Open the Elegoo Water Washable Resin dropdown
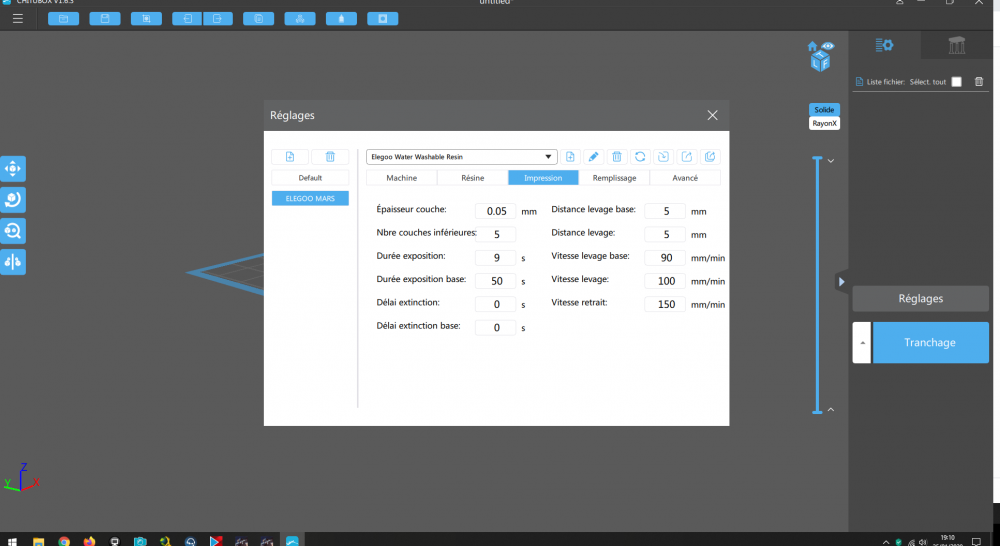This screenshot has height=546, width=1000. point(462,157)
